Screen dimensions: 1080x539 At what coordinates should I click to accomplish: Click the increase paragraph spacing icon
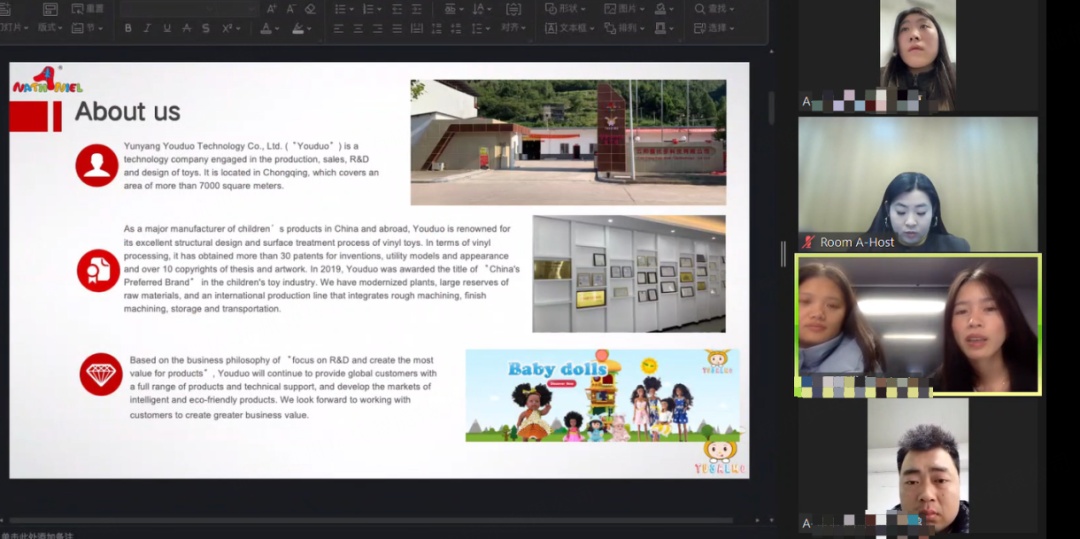(x=437, y=28)
